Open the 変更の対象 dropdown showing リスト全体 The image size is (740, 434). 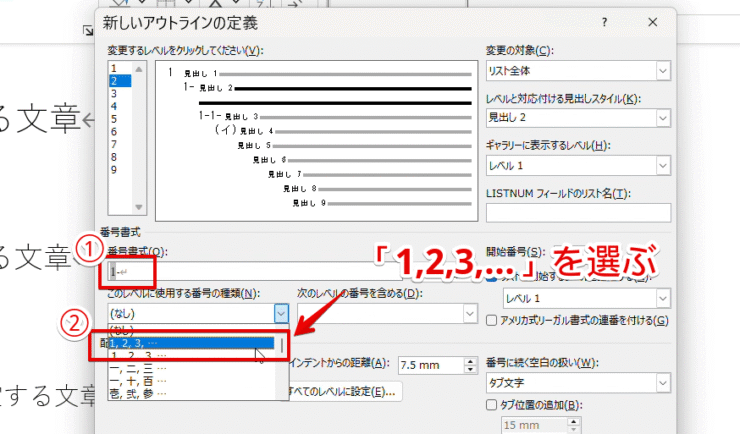pyautogui.click(x=578, y=71)
